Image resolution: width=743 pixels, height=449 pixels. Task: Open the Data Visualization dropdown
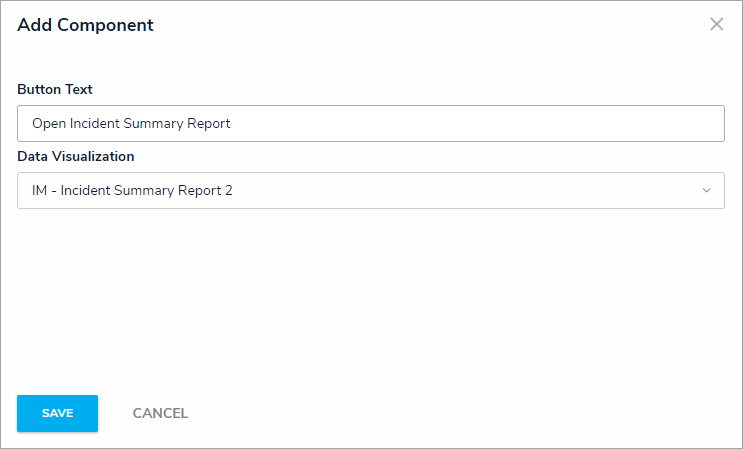[x=370, y=191]
